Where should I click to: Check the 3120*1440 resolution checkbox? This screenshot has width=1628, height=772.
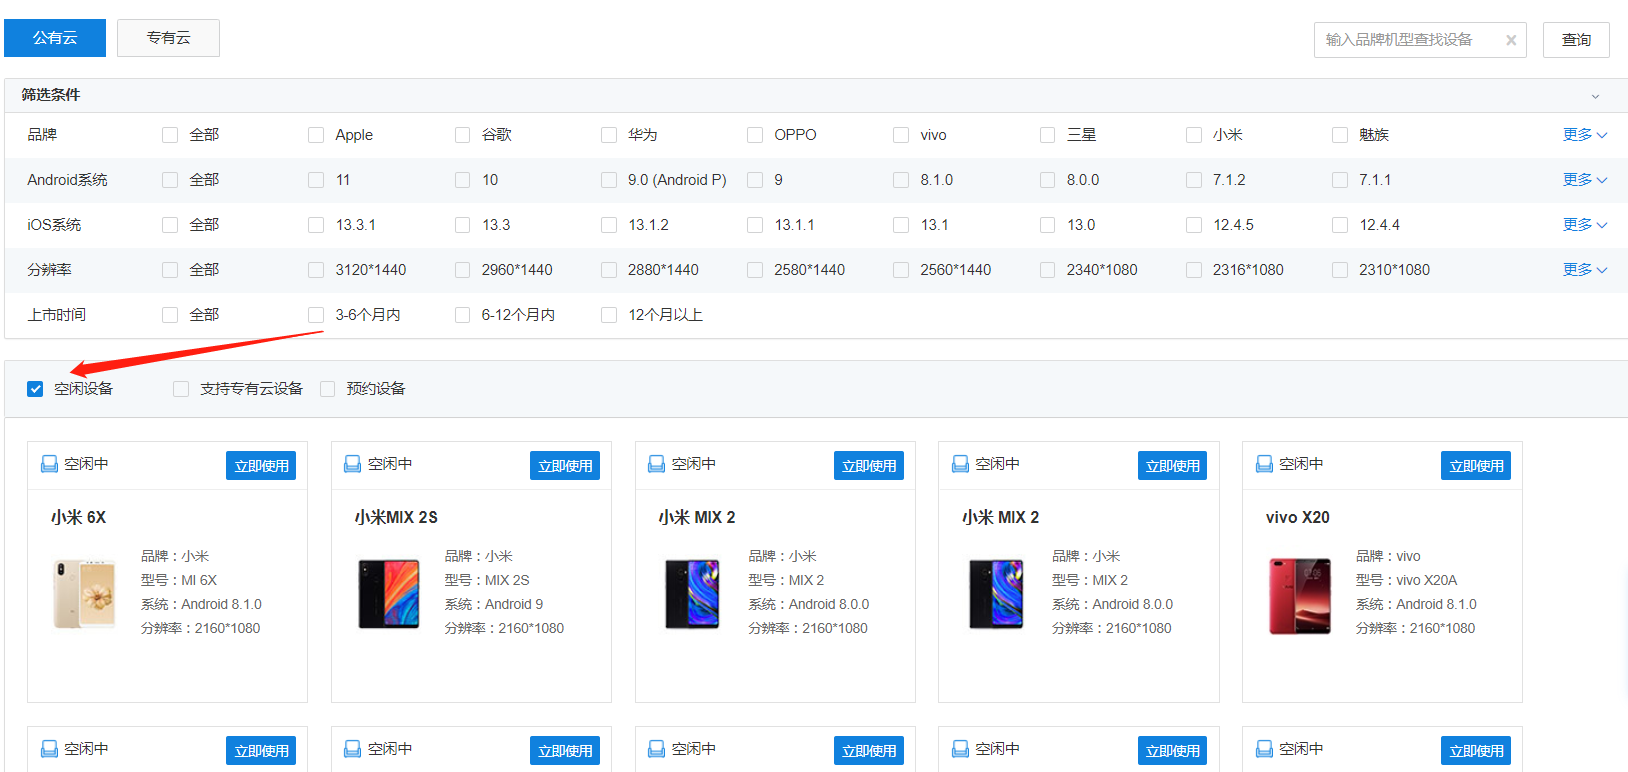(x=316, y=270)
